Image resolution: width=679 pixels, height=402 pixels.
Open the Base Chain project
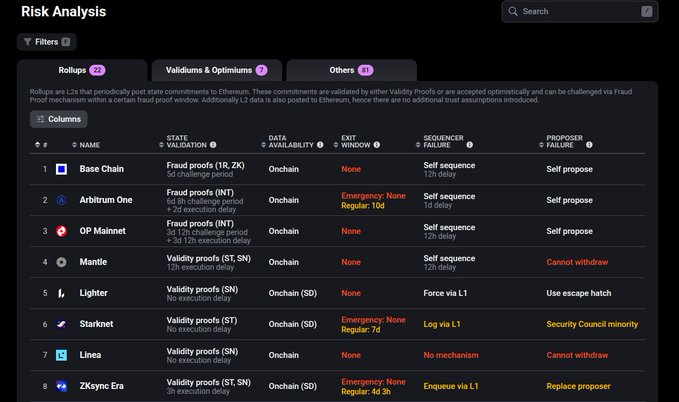tap(101, 169)
